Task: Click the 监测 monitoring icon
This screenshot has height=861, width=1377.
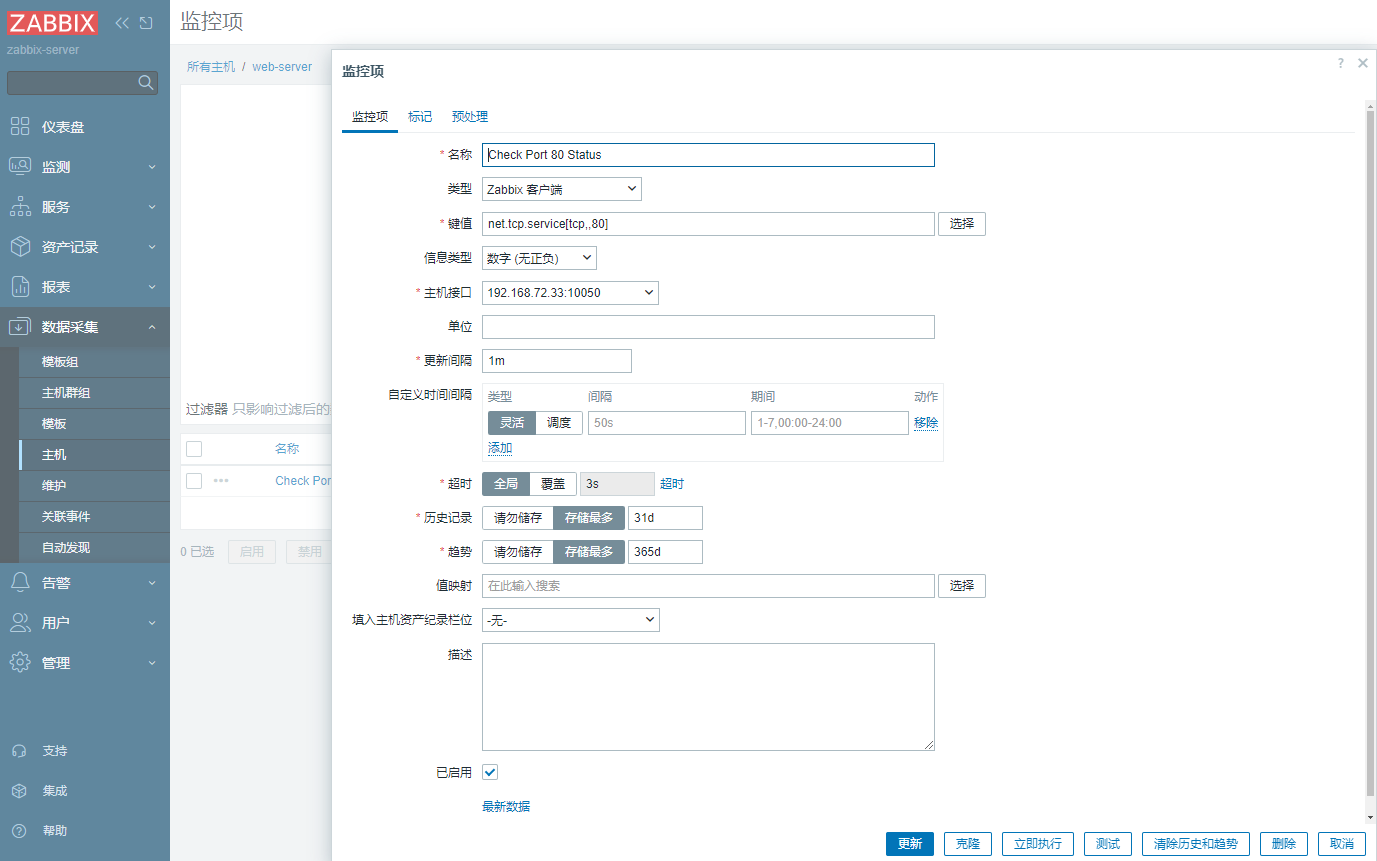Action: [20, 166]
